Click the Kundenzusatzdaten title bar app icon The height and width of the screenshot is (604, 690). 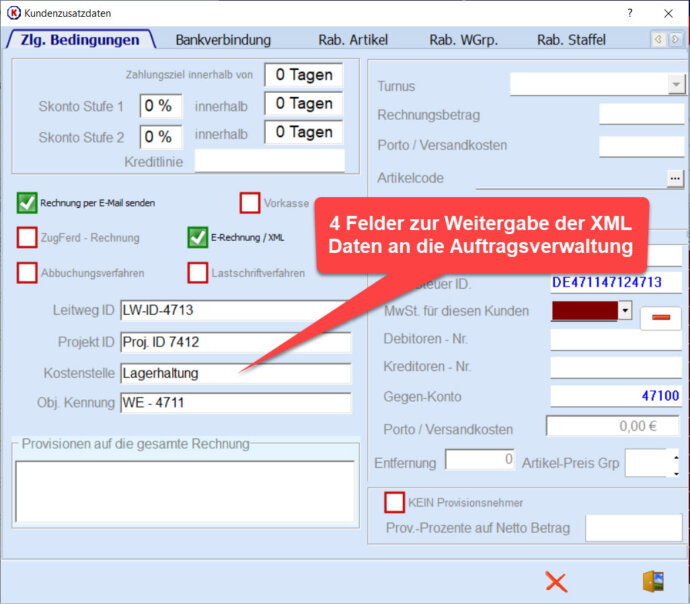point(13,13)
